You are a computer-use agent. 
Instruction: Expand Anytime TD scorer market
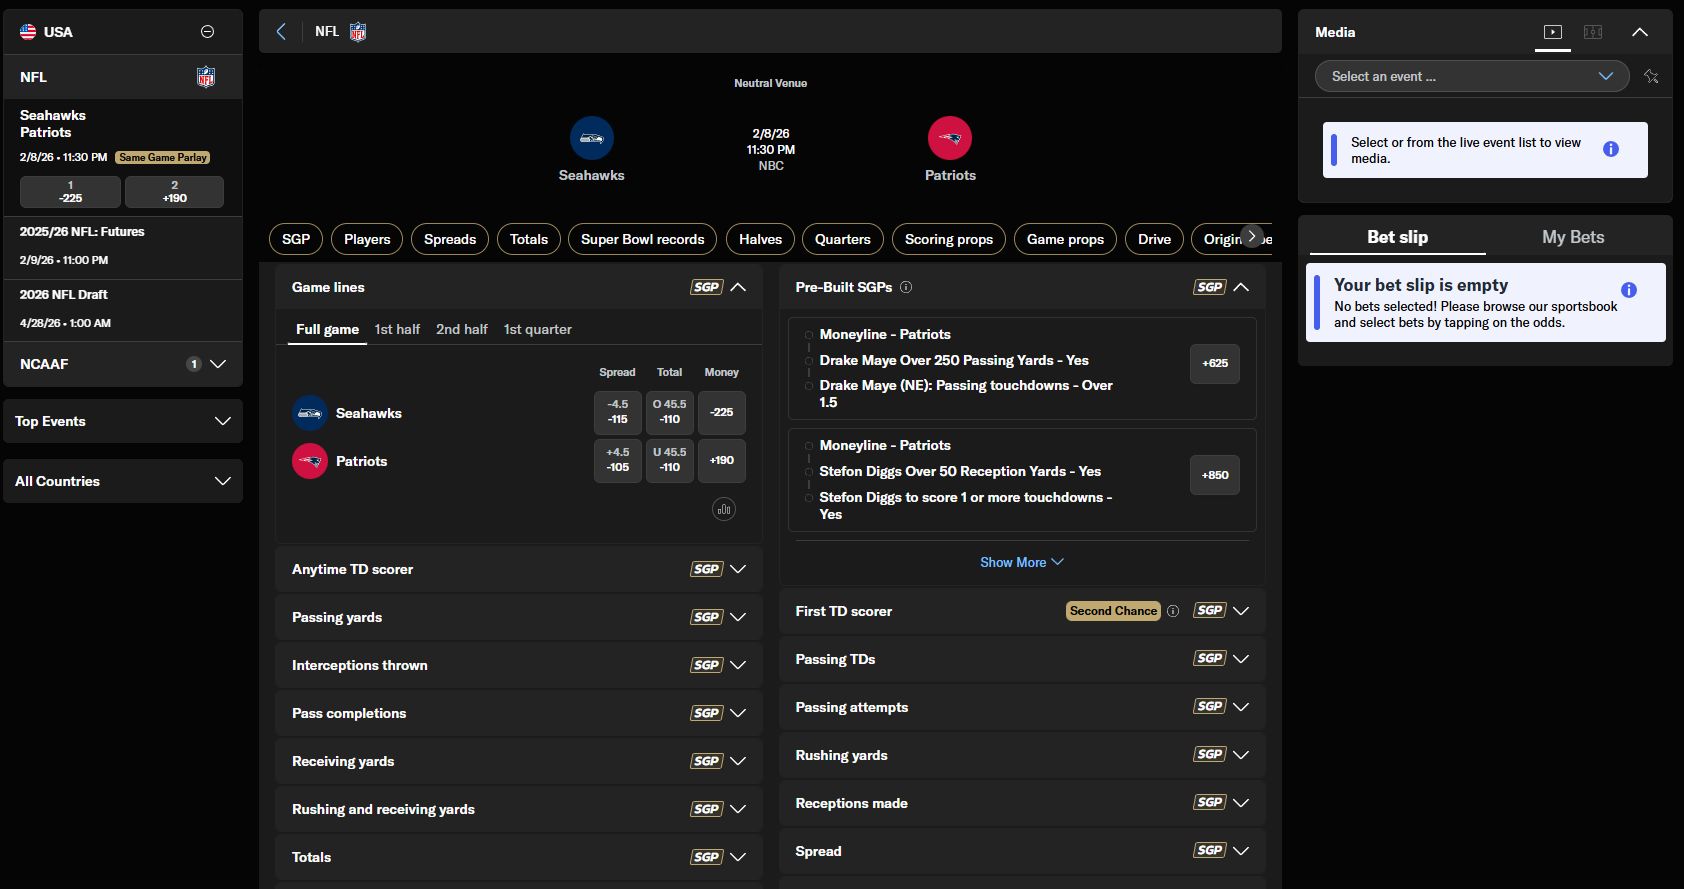518,569
